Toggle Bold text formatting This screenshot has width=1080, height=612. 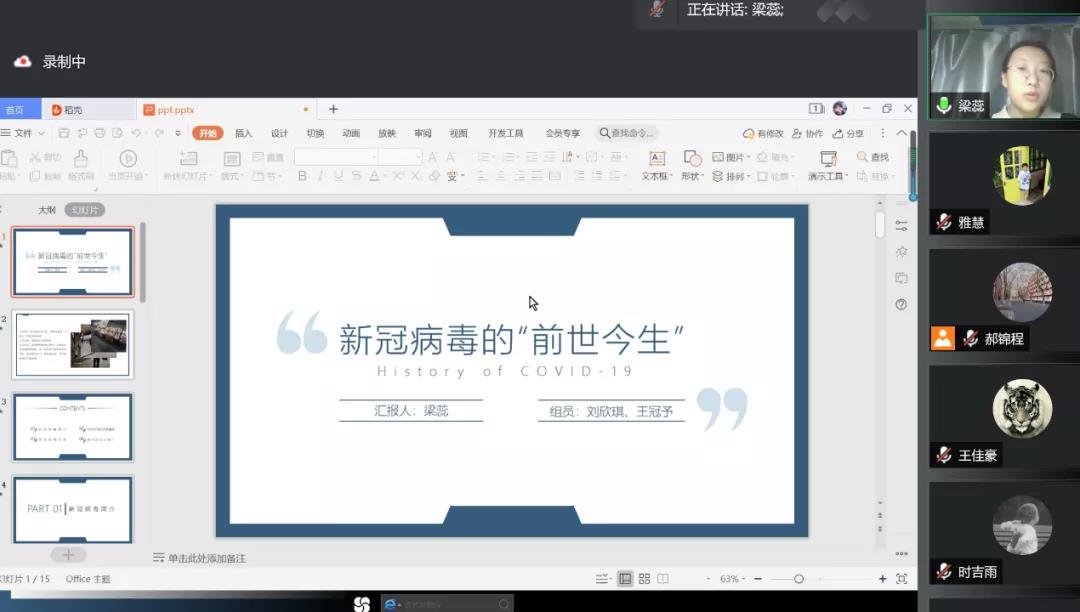click(302, 176)
